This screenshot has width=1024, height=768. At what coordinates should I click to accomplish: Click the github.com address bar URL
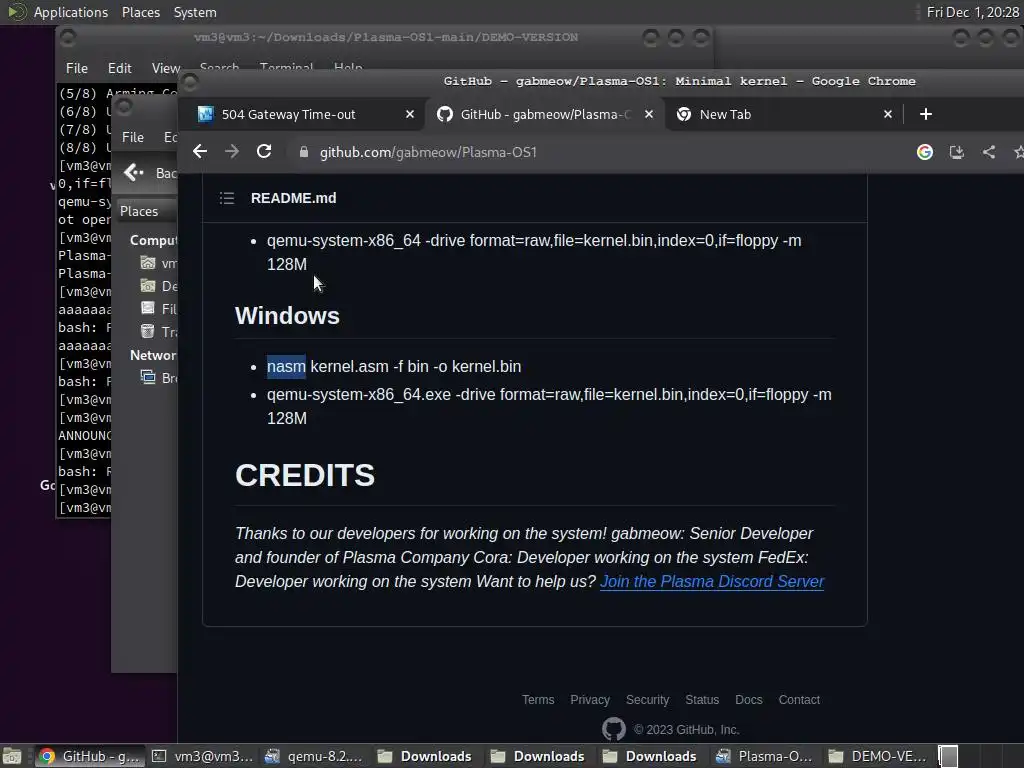coord(428,152)
